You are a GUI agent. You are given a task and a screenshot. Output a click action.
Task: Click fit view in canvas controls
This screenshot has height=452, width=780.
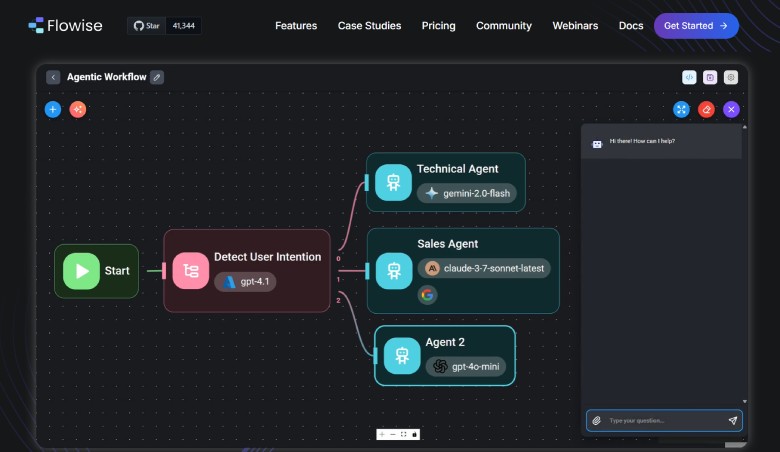coord(403,434)
